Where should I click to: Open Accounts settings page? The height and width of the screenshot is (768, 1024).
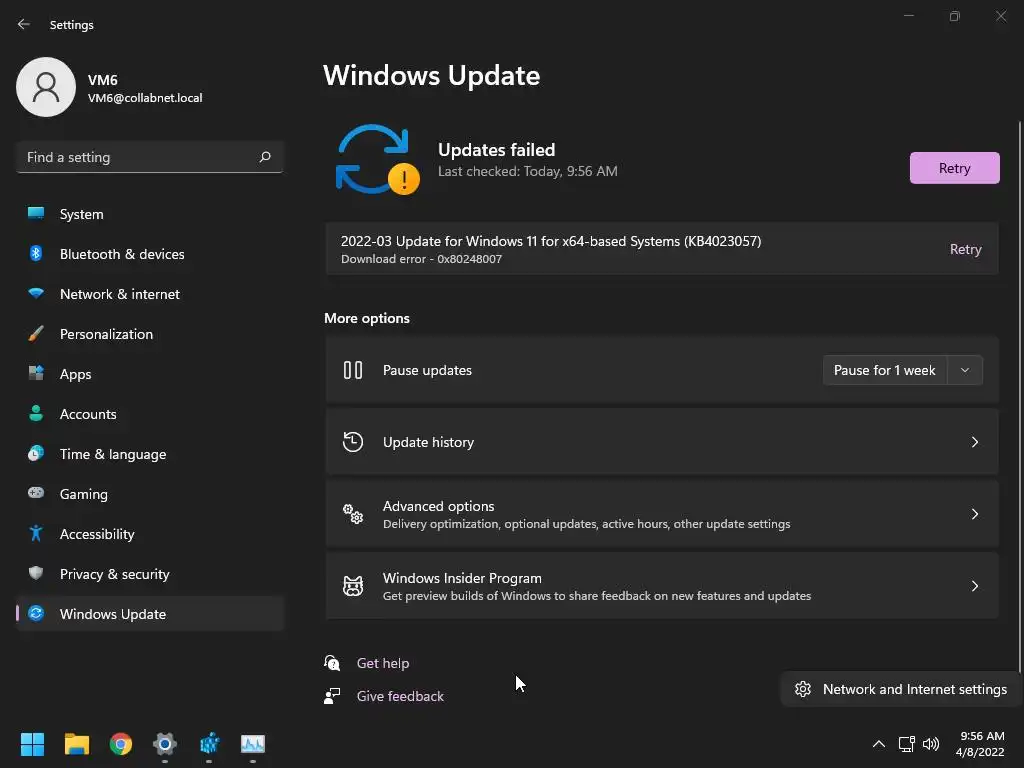[150, 414]
